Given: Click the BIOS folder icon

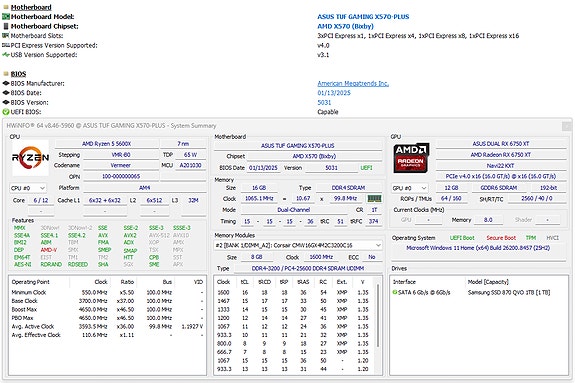Looking at the screenshot, I should coord(6,74).
